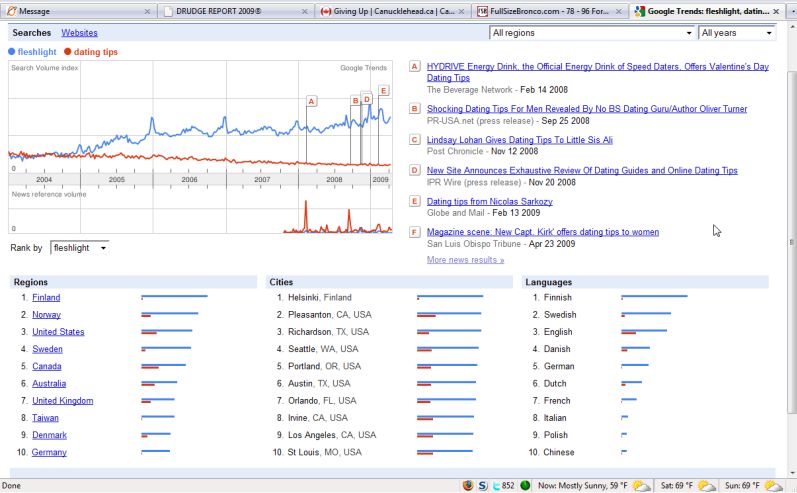Click chart flag marker B

355,101
